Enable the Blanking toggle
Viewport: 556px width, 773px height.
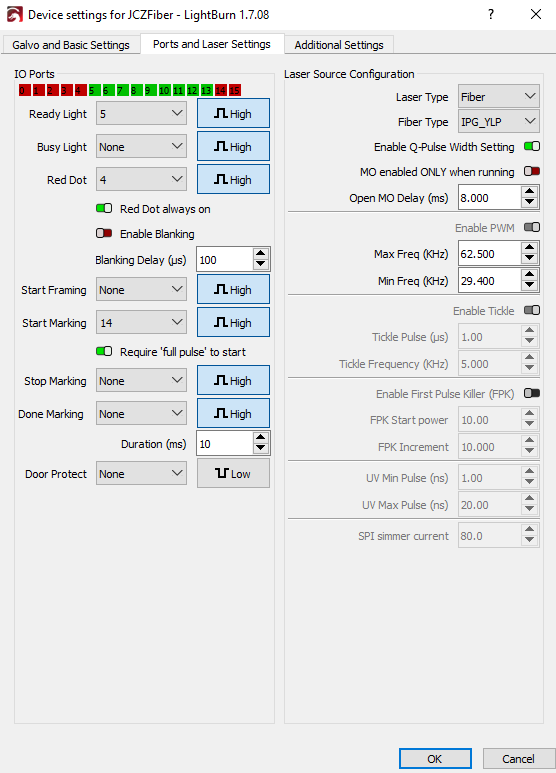tap(104, 233)
